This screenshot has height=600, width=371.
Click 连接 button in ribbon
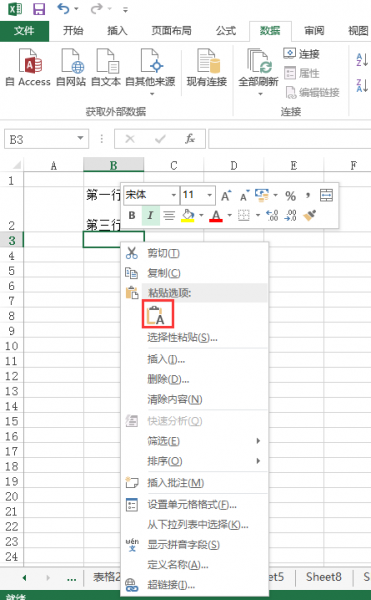[x=301, y=54]
